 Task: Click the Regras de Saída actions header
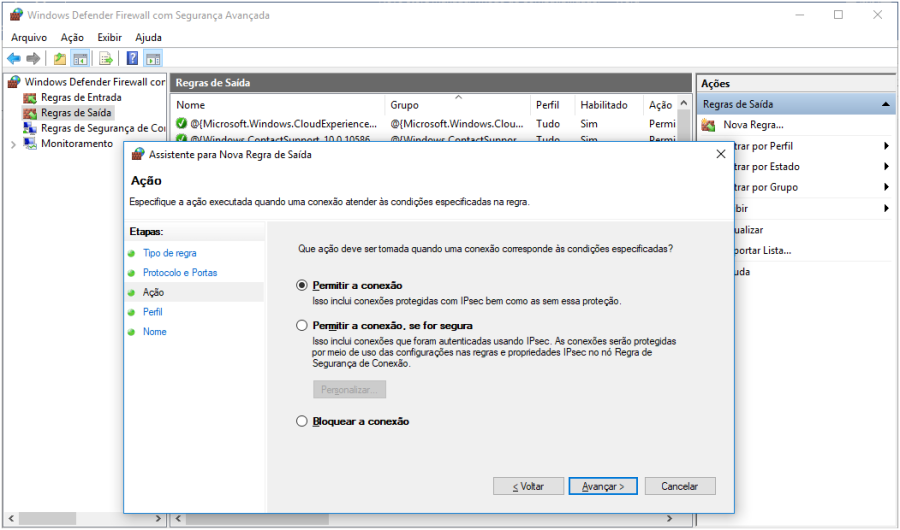796,105
